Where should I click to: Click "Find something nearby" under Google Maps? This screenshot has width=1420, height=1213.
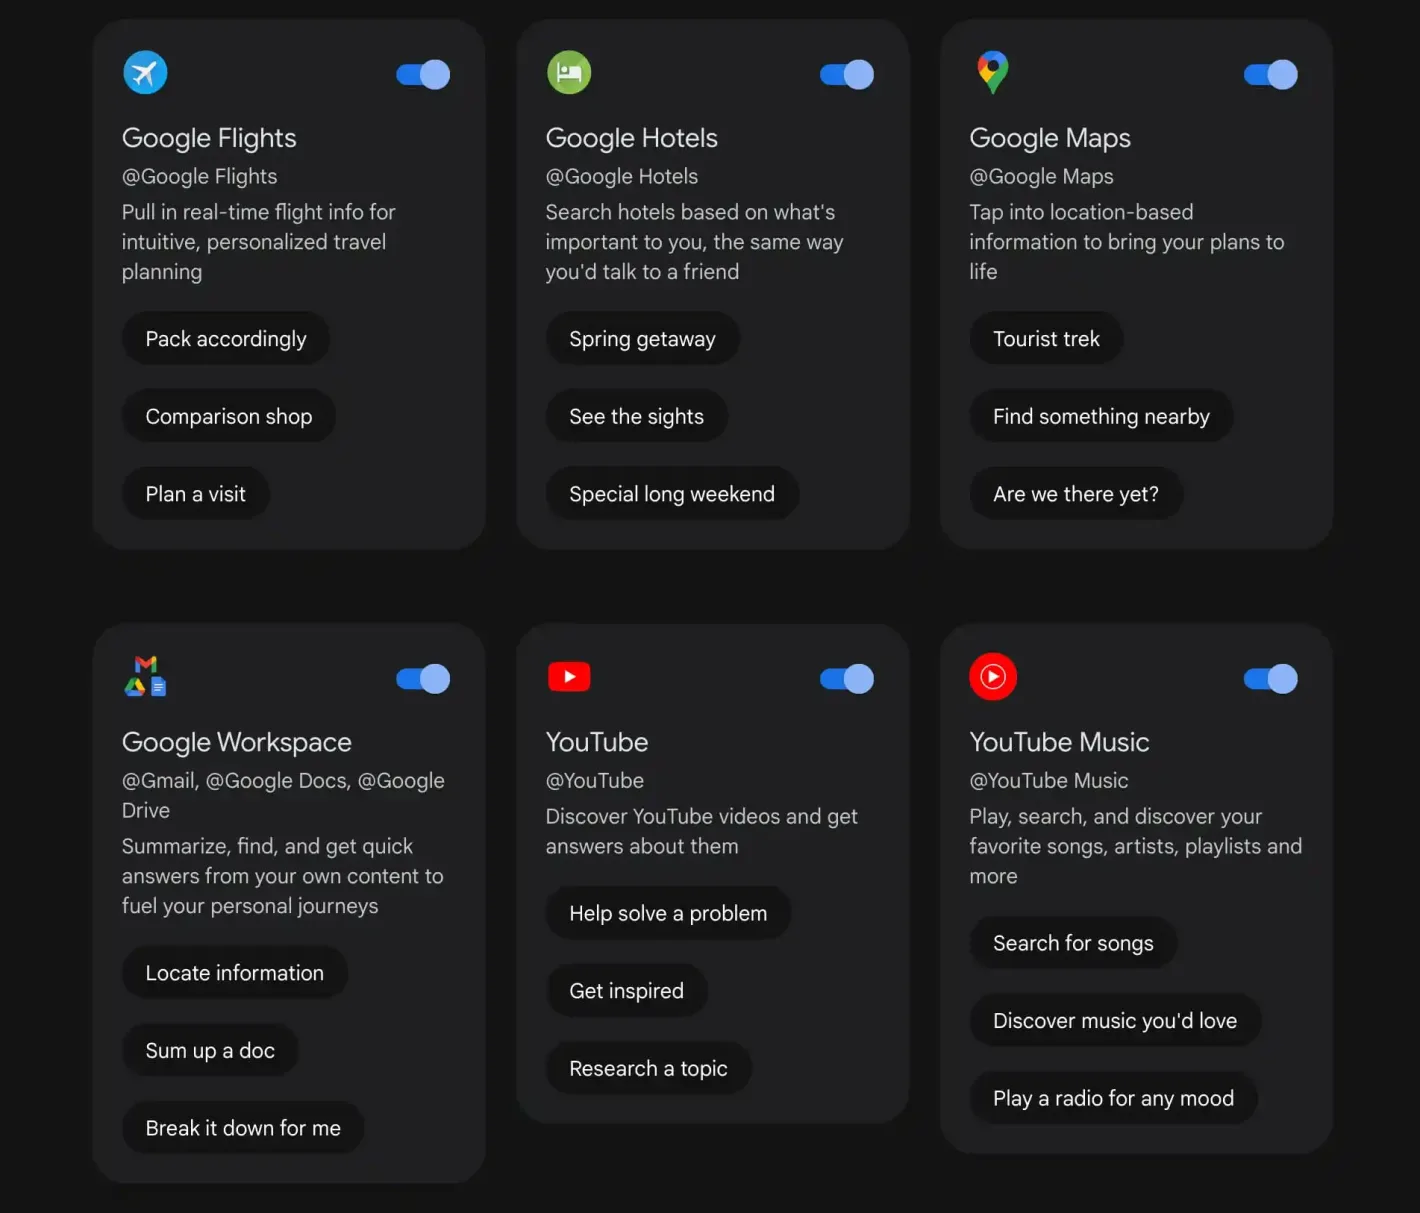click(x=1101, y=416)
